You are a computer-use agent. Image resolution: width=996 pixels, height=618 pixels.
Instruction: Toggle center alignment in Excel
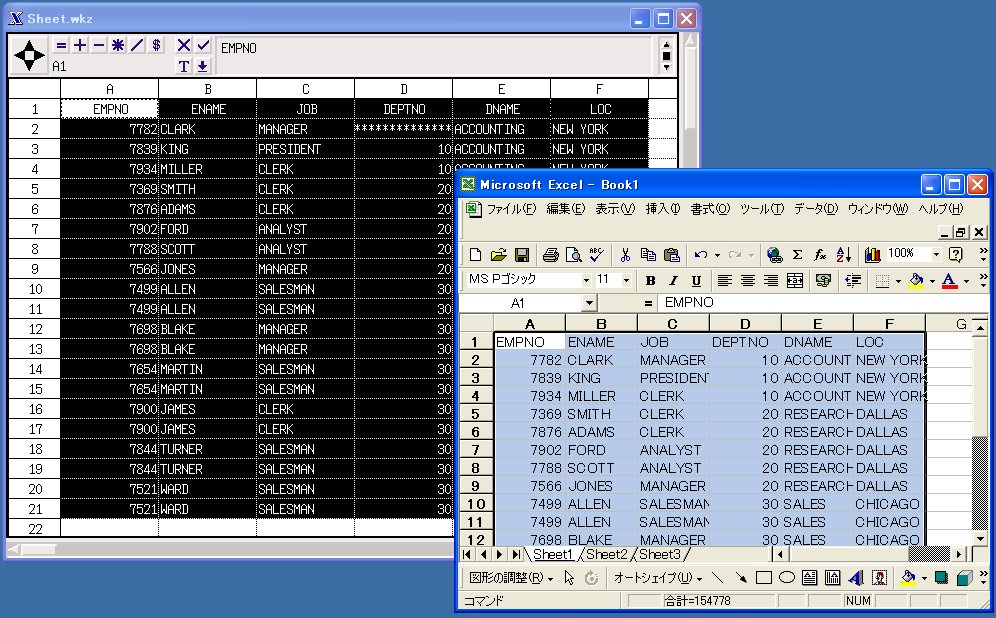click(x=748, y=281)
